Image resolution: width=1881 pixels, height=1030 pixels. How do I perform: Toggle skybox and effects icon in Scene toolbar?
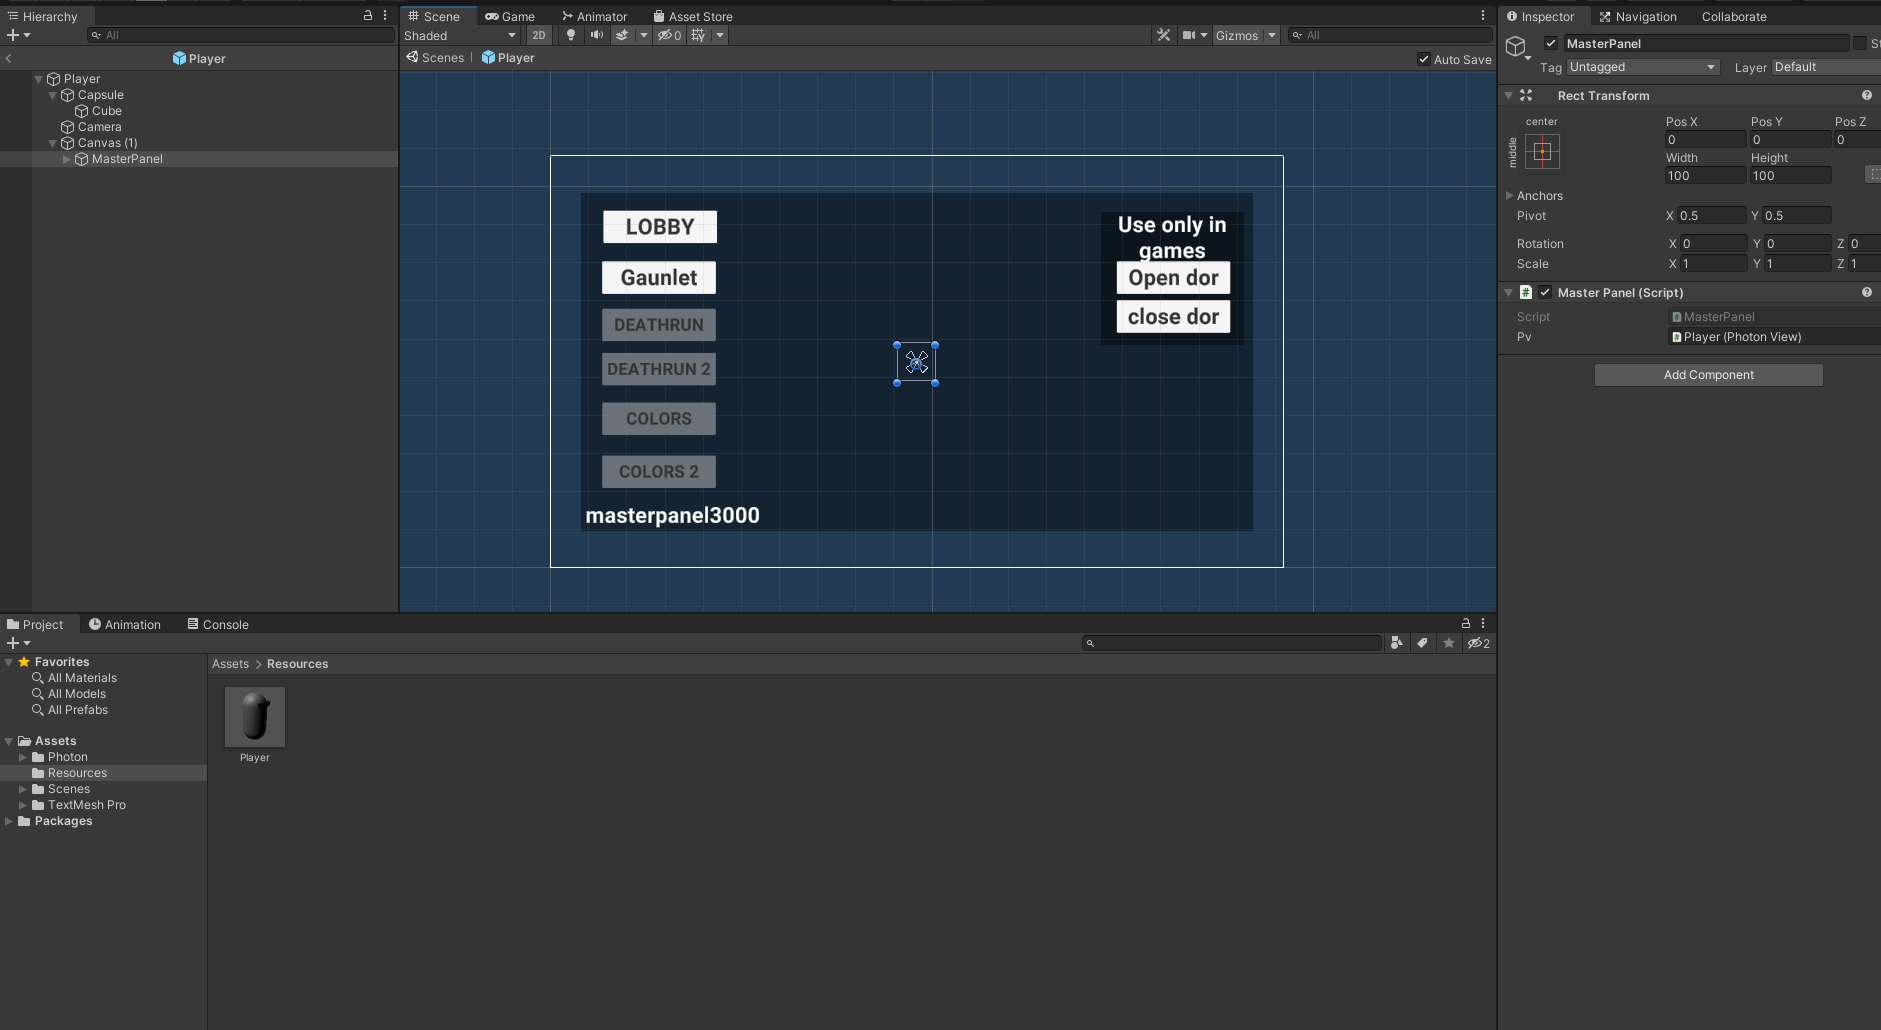(622, 35)
